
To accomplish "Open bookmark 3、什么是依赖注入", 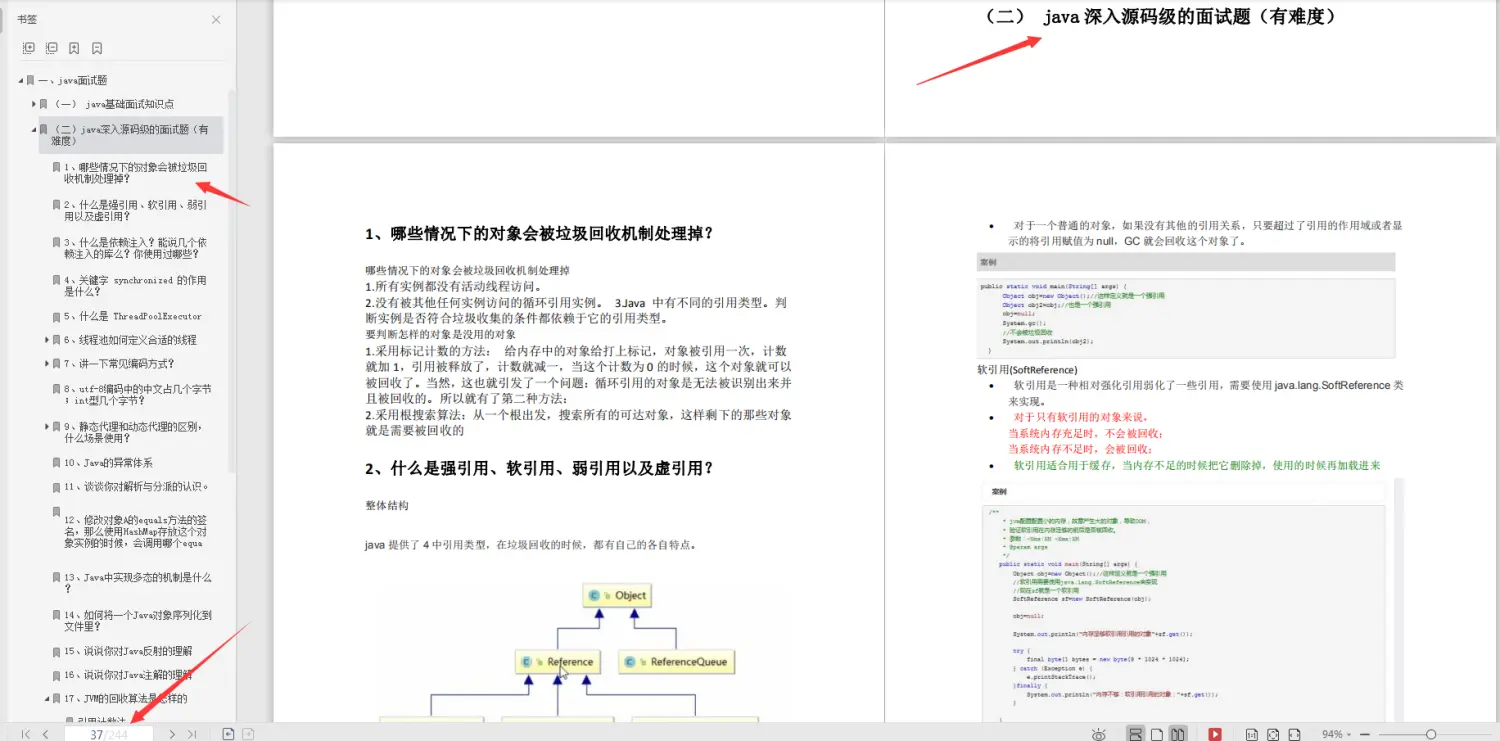I will pos(136,248).
